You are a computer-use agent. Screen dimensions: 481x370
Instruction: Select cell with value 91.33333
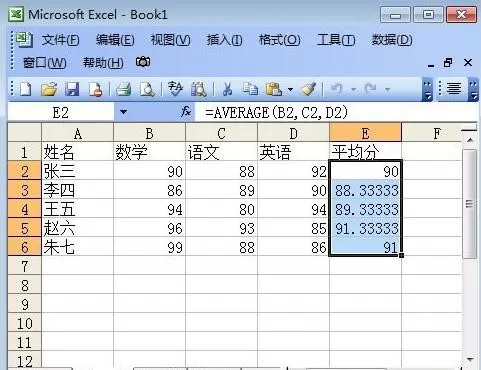tap(365, 228)
